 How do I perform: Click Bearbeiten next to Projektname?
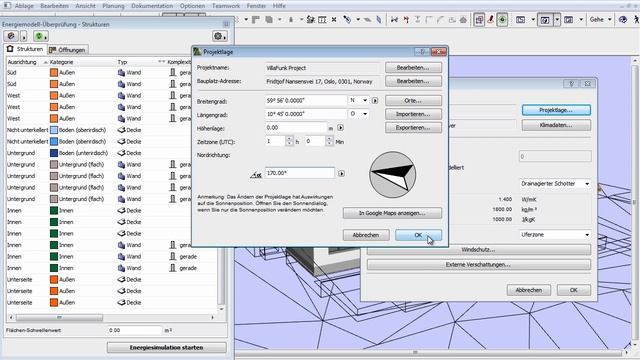pos(413,68)
